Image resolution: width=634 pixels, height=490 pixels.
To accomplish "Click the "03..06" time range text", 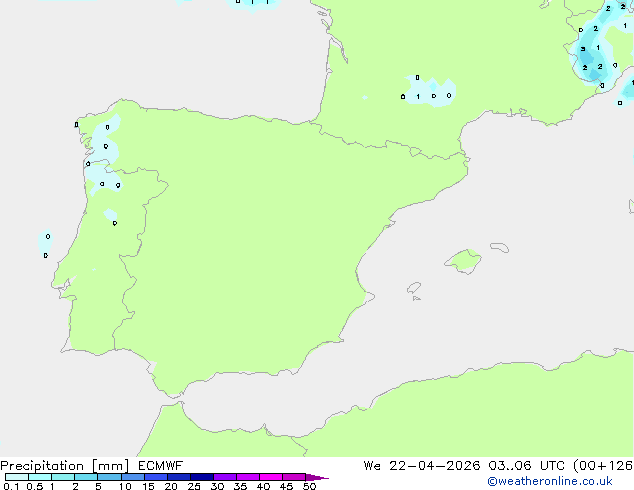I will pyautogui.click(x=509, y=466).
